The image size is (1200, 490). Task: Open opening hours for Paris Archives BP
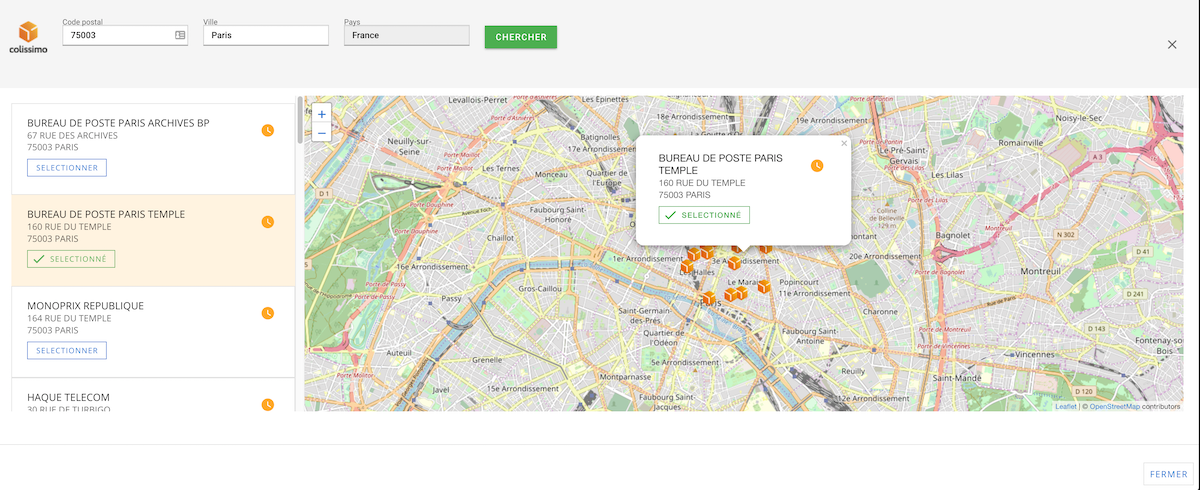[x=267, y=130]
